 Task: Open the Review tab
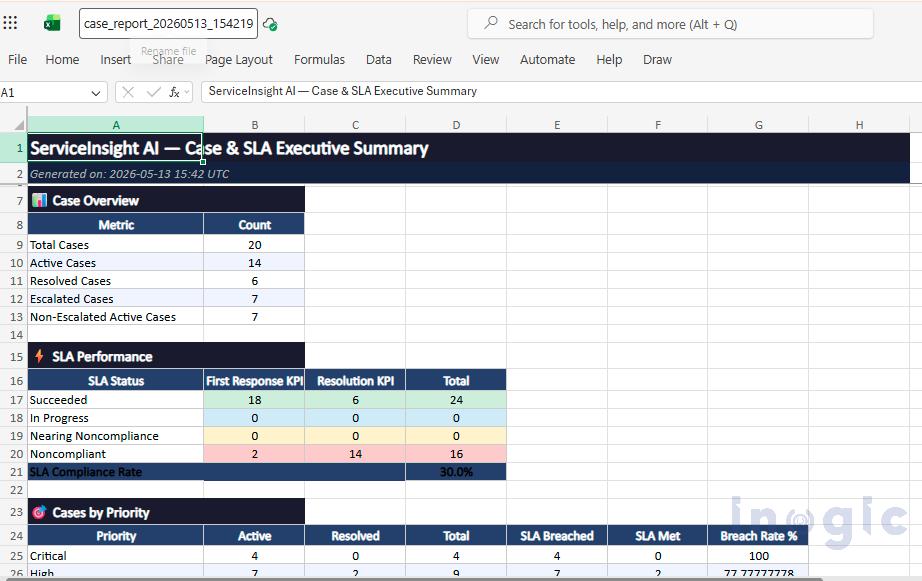(x=432, y=59)
